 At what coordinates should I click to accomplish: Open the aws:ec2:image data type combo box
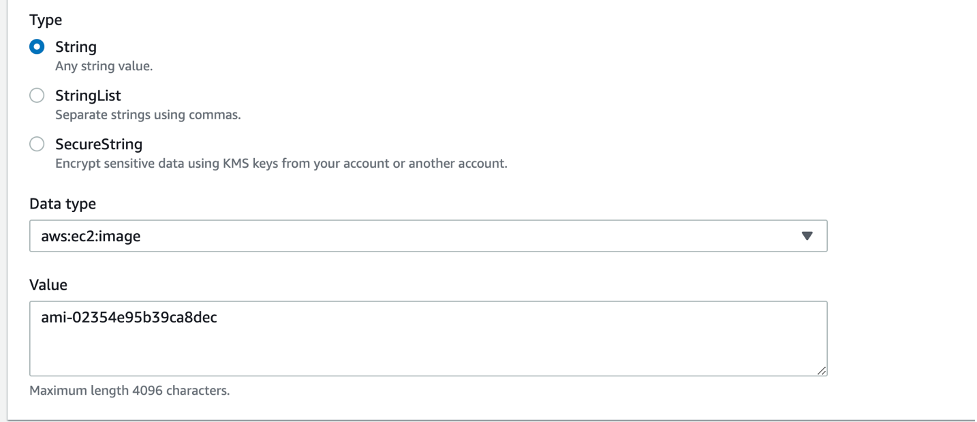click(428, 237)
